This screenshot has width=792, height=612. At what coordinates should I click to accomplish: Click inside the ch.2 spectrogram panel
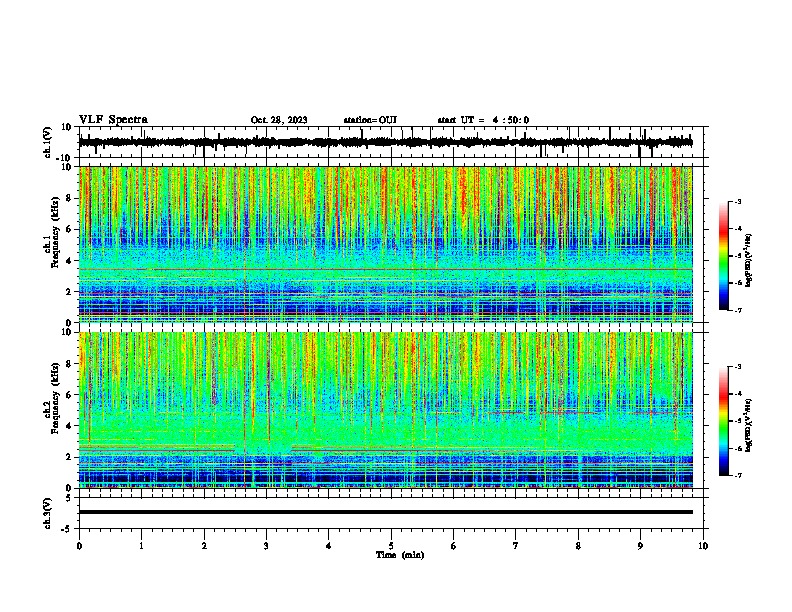(x=385, y=410)
